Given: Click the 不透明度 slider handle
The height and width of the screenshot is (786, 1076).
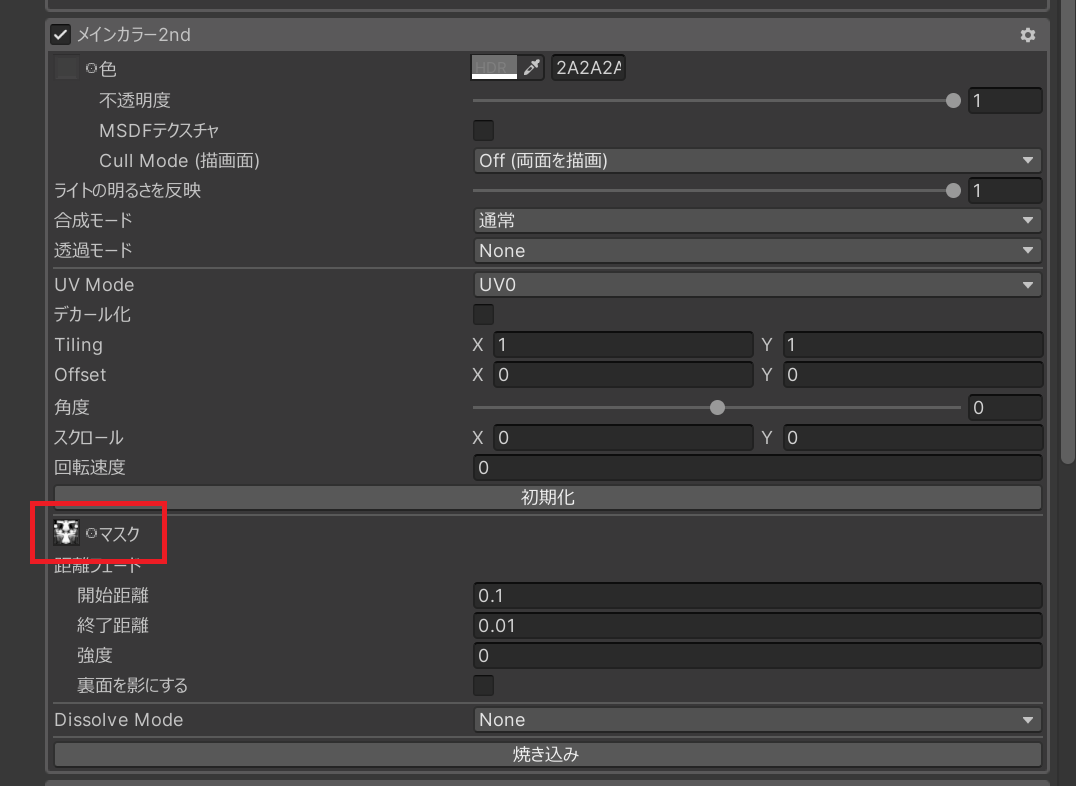Looking at the screenshot, I should coord(953,100).
